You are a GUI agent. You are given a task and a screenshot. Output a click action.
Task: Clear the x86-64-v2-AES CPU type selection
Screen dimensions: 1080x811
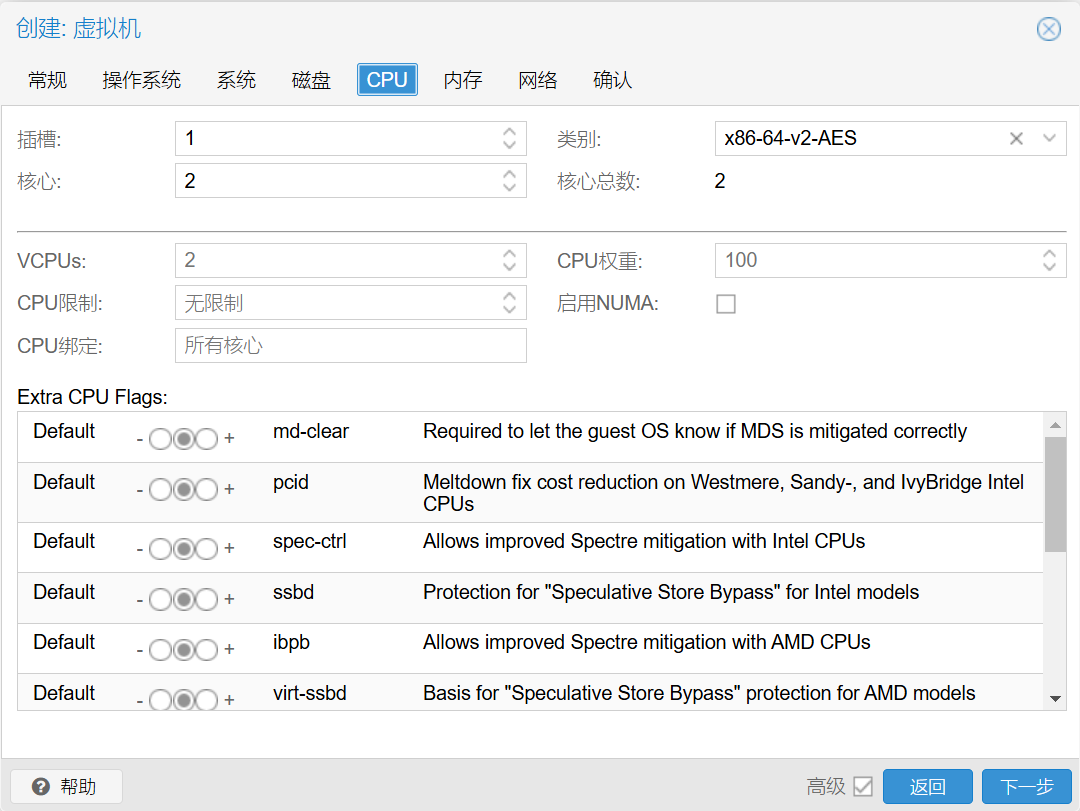click(x=1016, y=139)
